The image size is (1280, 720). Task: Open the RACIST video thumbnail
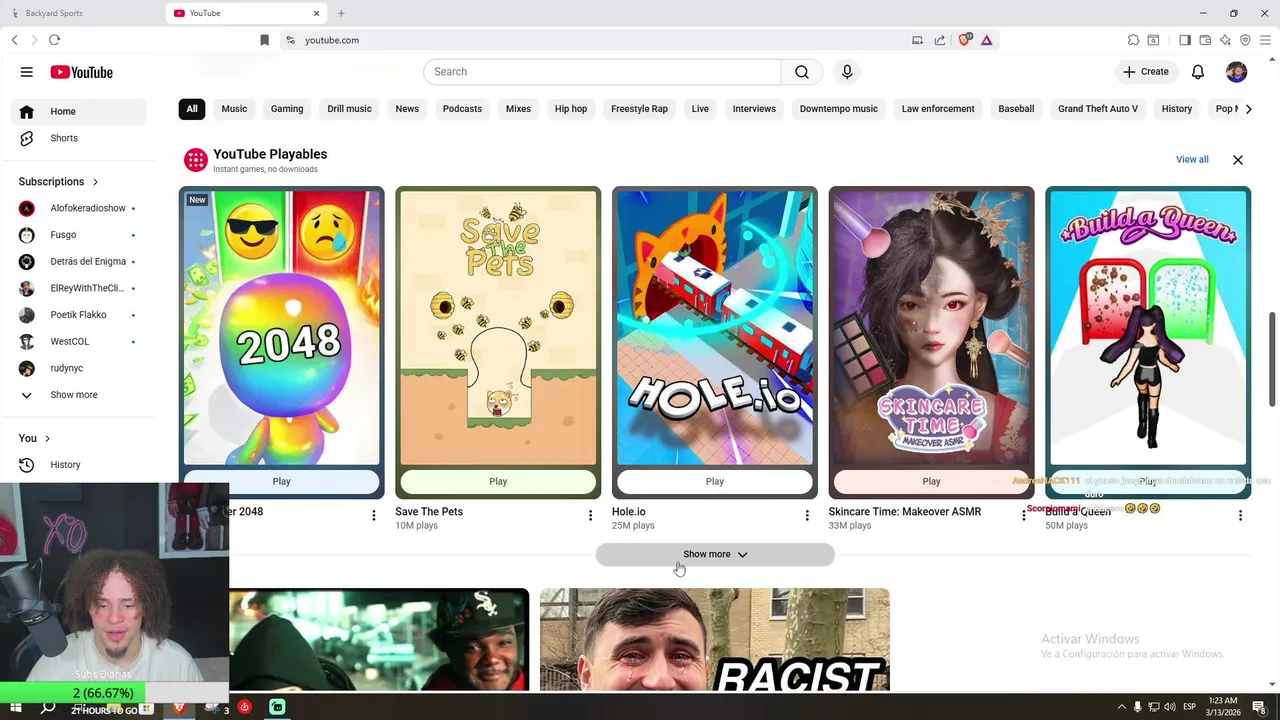tap(715, 640)
